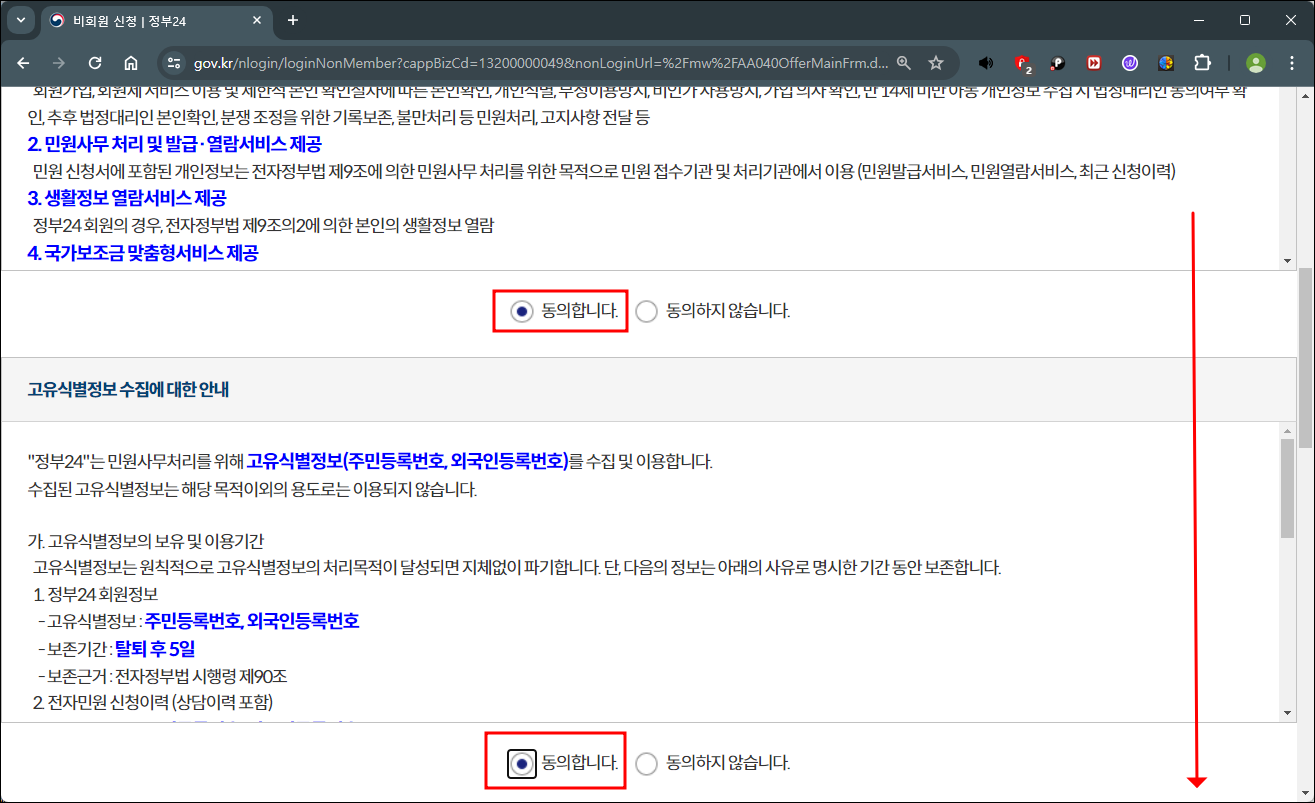The height and width of the screenshot is (803, 1315).
Task: Click scroll-down arrow of upper terms box
Action: click(x=1287, y=261)
